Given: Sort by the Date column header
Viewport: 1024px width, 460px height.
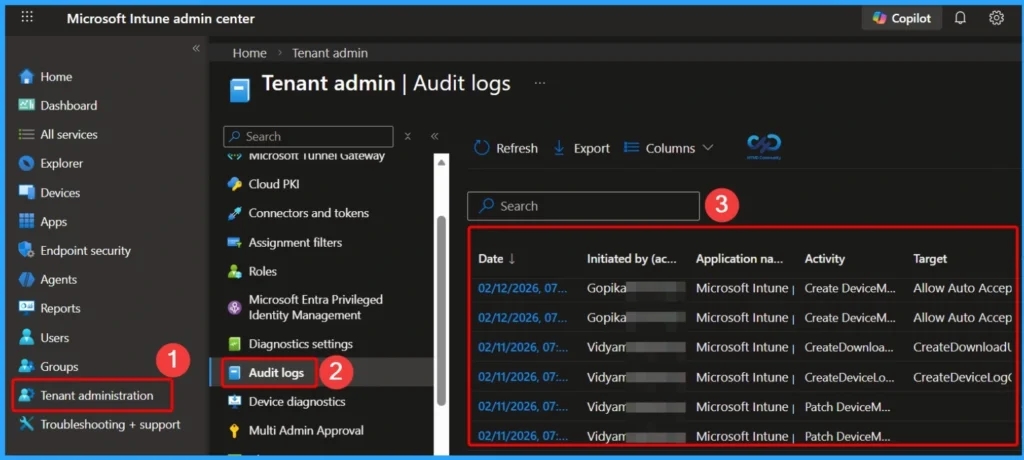Looking at the screenshot, I should pos(497,259).
